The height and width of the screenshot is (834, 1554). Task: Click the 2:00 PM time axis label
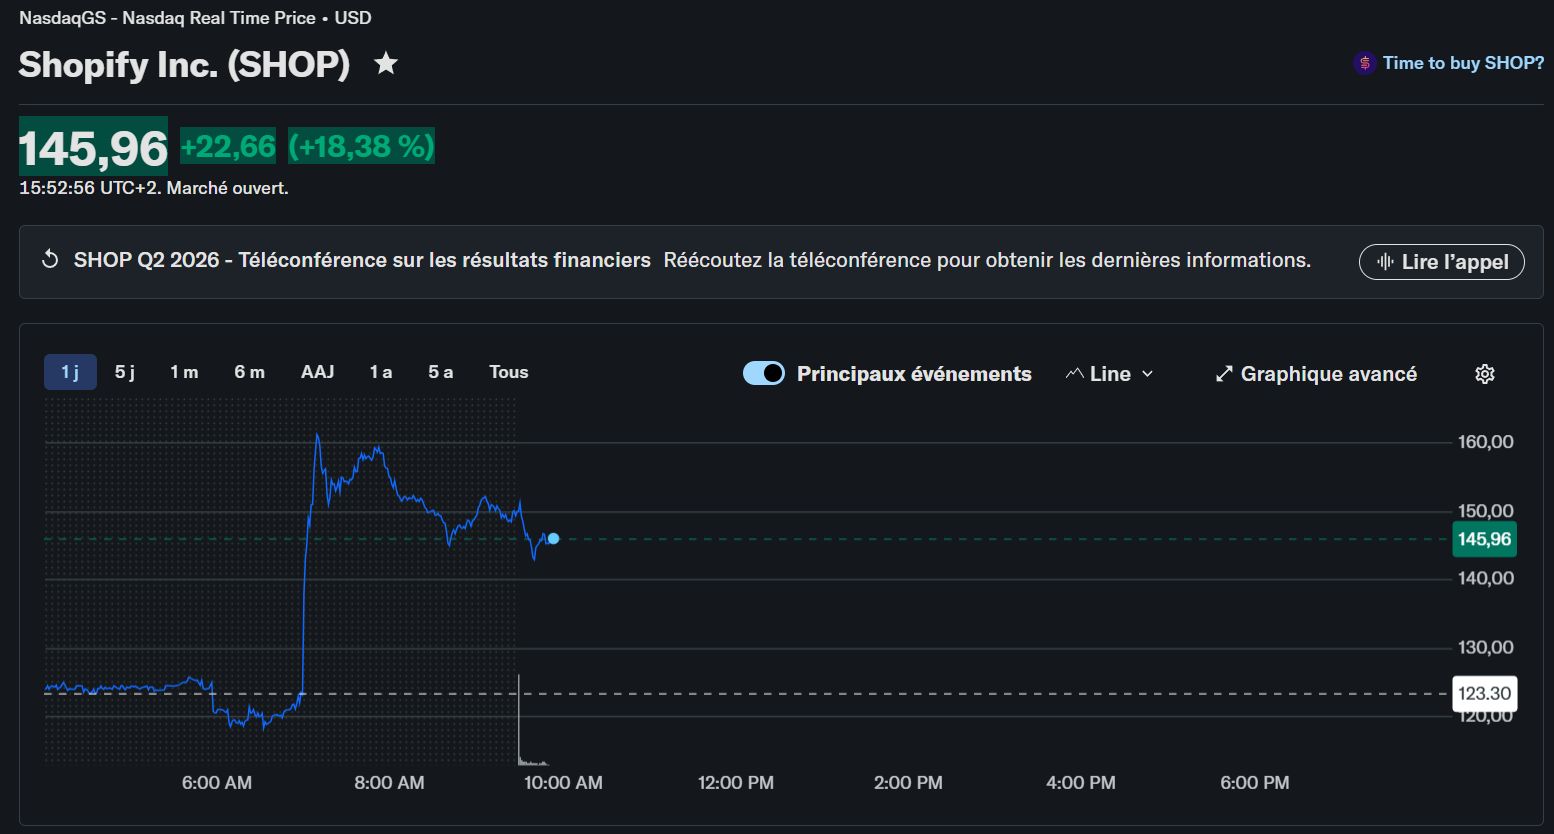click(908, 783)
